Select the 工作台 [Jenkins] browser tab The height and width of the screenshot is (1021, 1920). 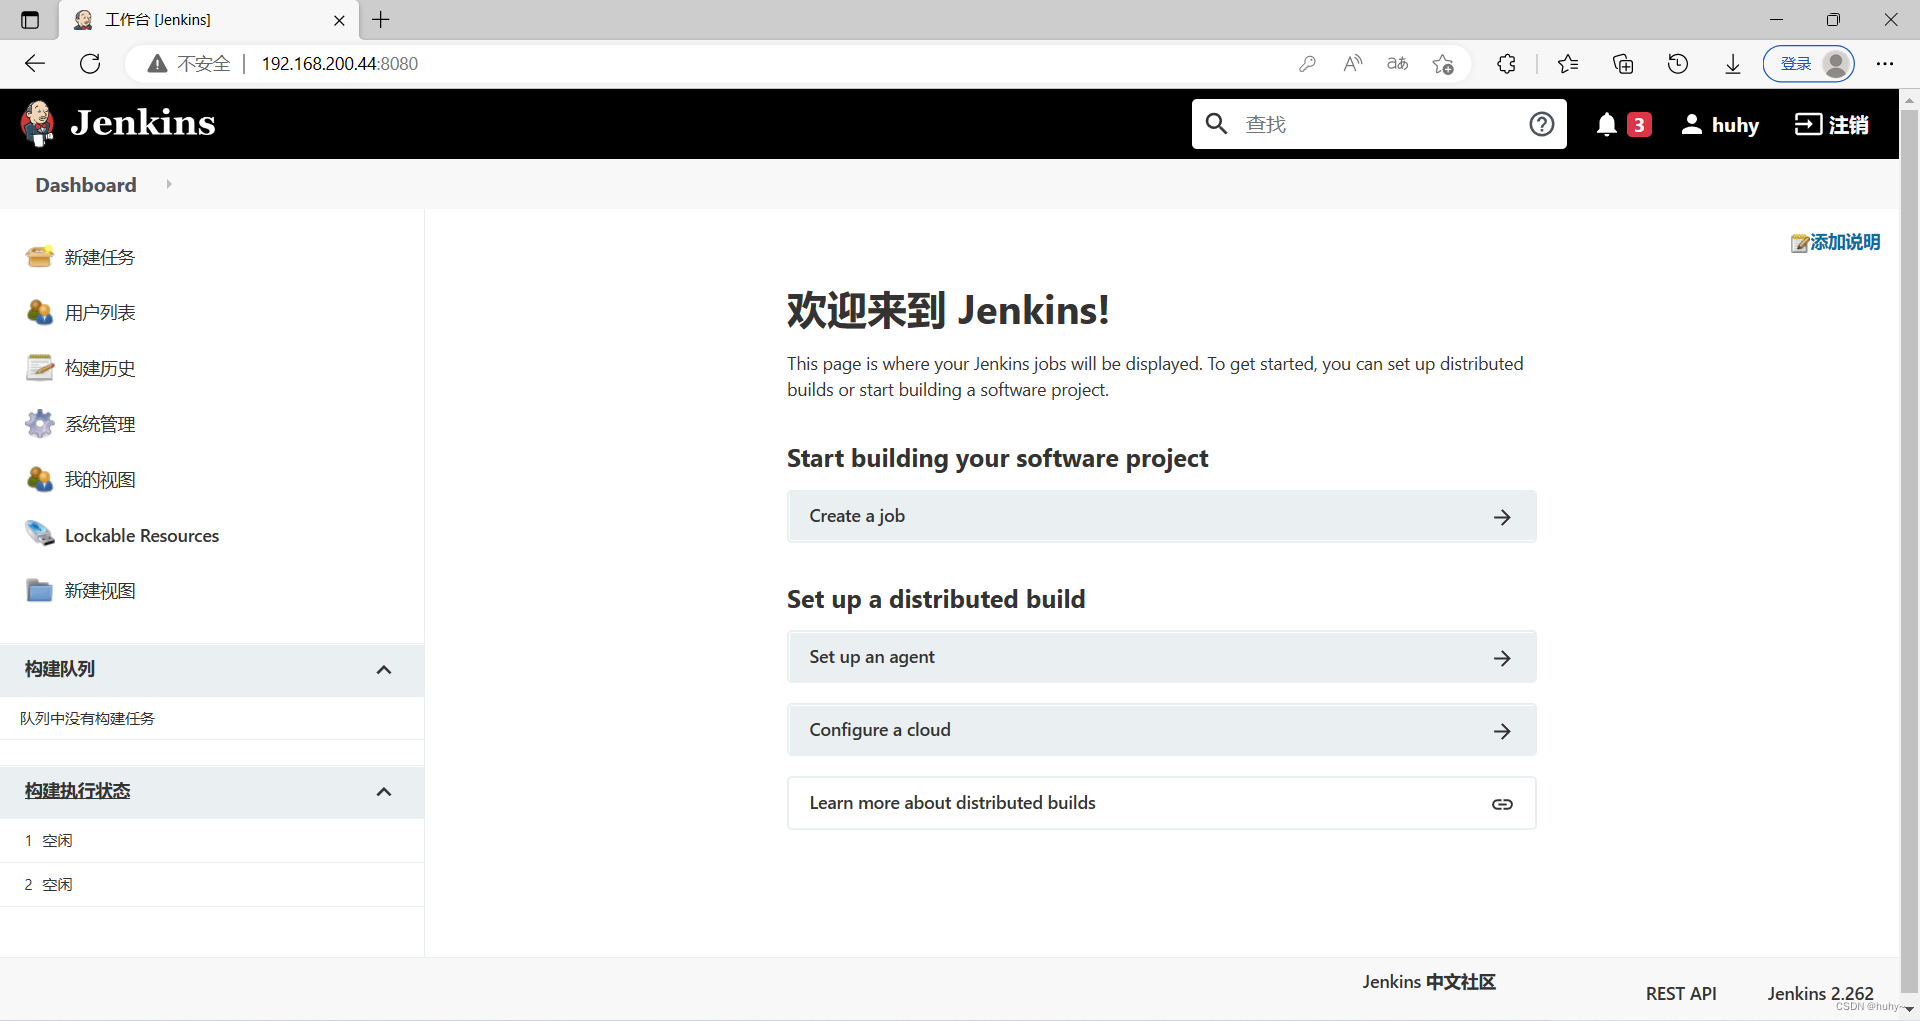[208, 20]
